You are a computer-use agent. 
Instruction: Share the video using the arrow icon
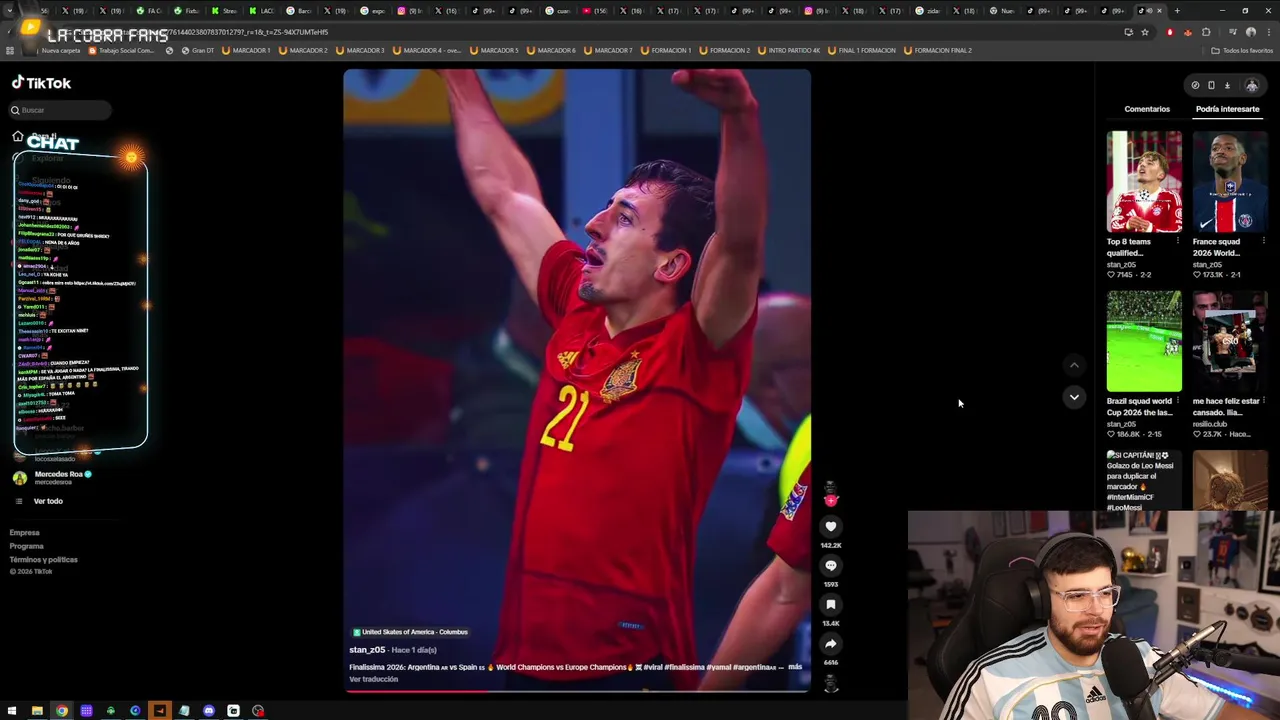(x=830, y=644)
